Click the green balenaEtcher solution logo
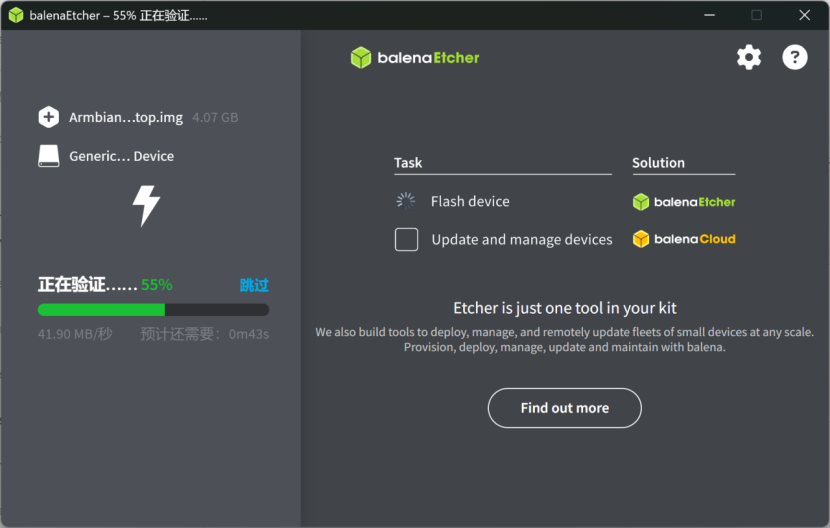 (684, 202)
